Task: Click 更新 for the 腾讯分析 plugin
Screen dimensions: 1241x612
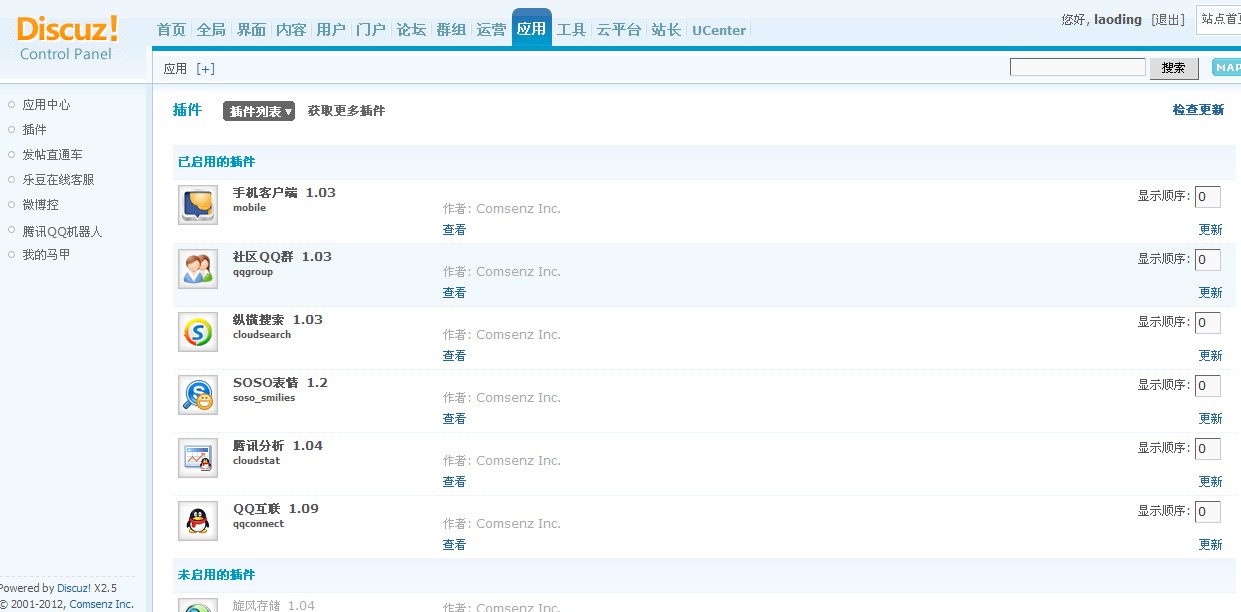Action: click(1210, 482)
